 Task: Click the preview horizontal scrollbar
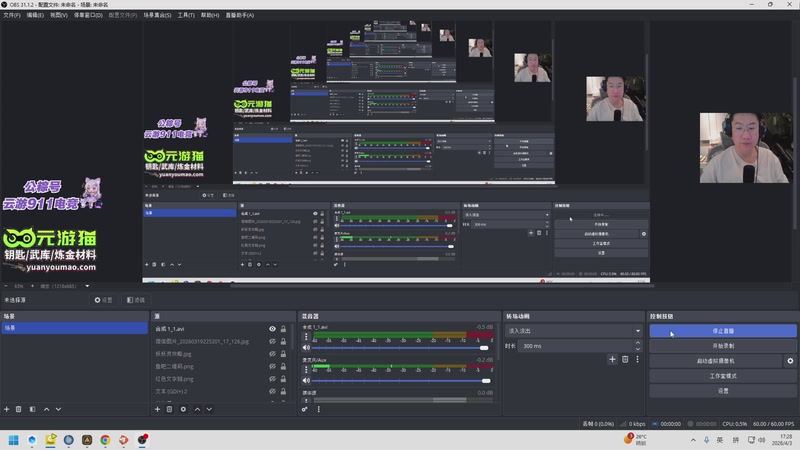click(442, 286)
